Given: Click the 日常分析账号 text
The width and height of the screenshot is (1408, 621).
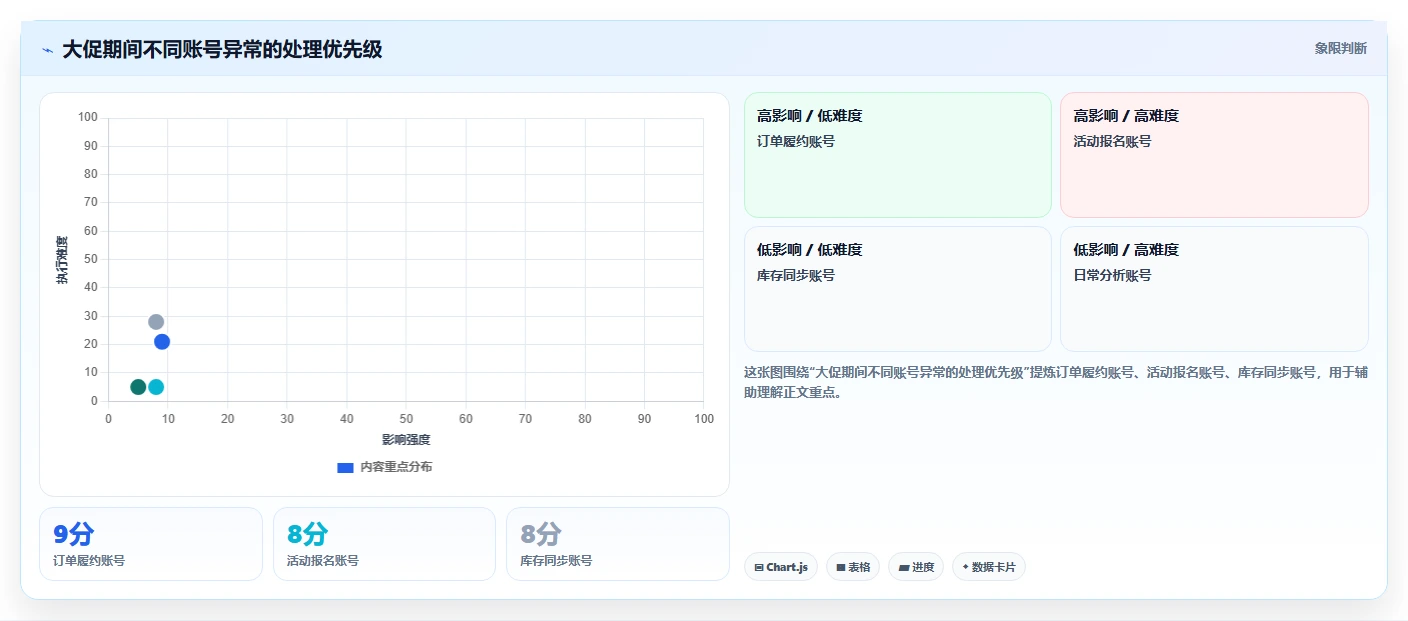Looking at the screenshot, I should coord(1112,276).
